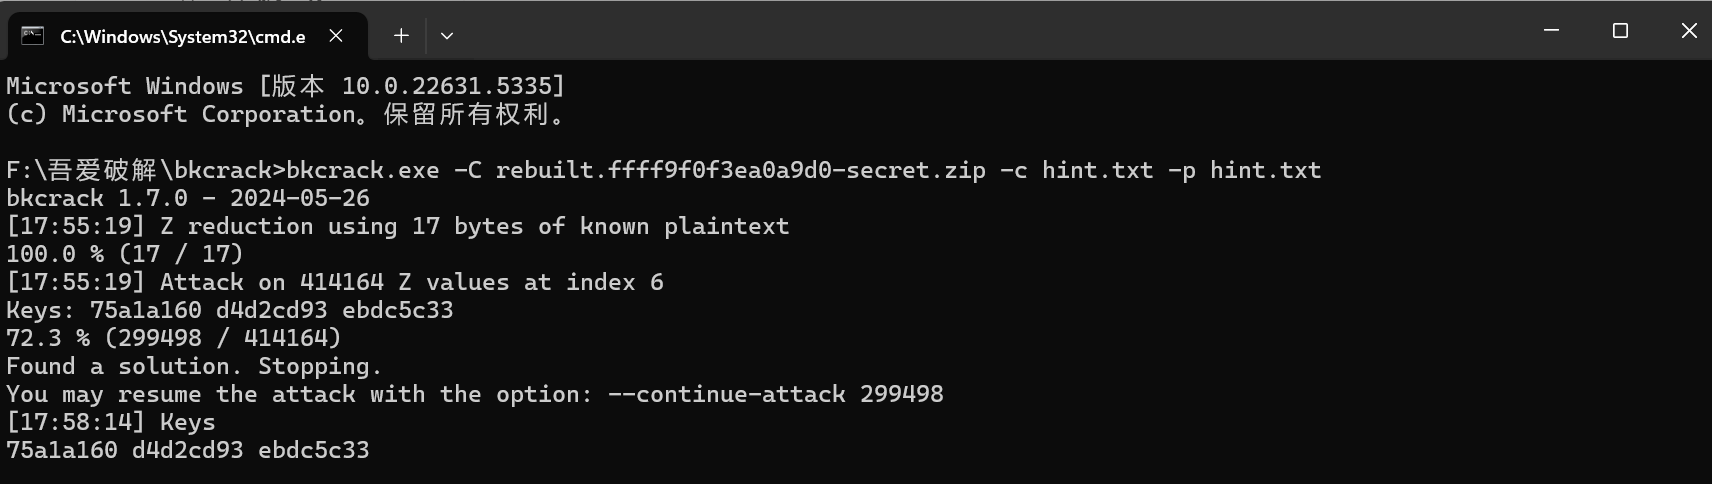Click the final keys line at bottom
The width and height of the screenshot is (1712, 484).
click(188, 450)
